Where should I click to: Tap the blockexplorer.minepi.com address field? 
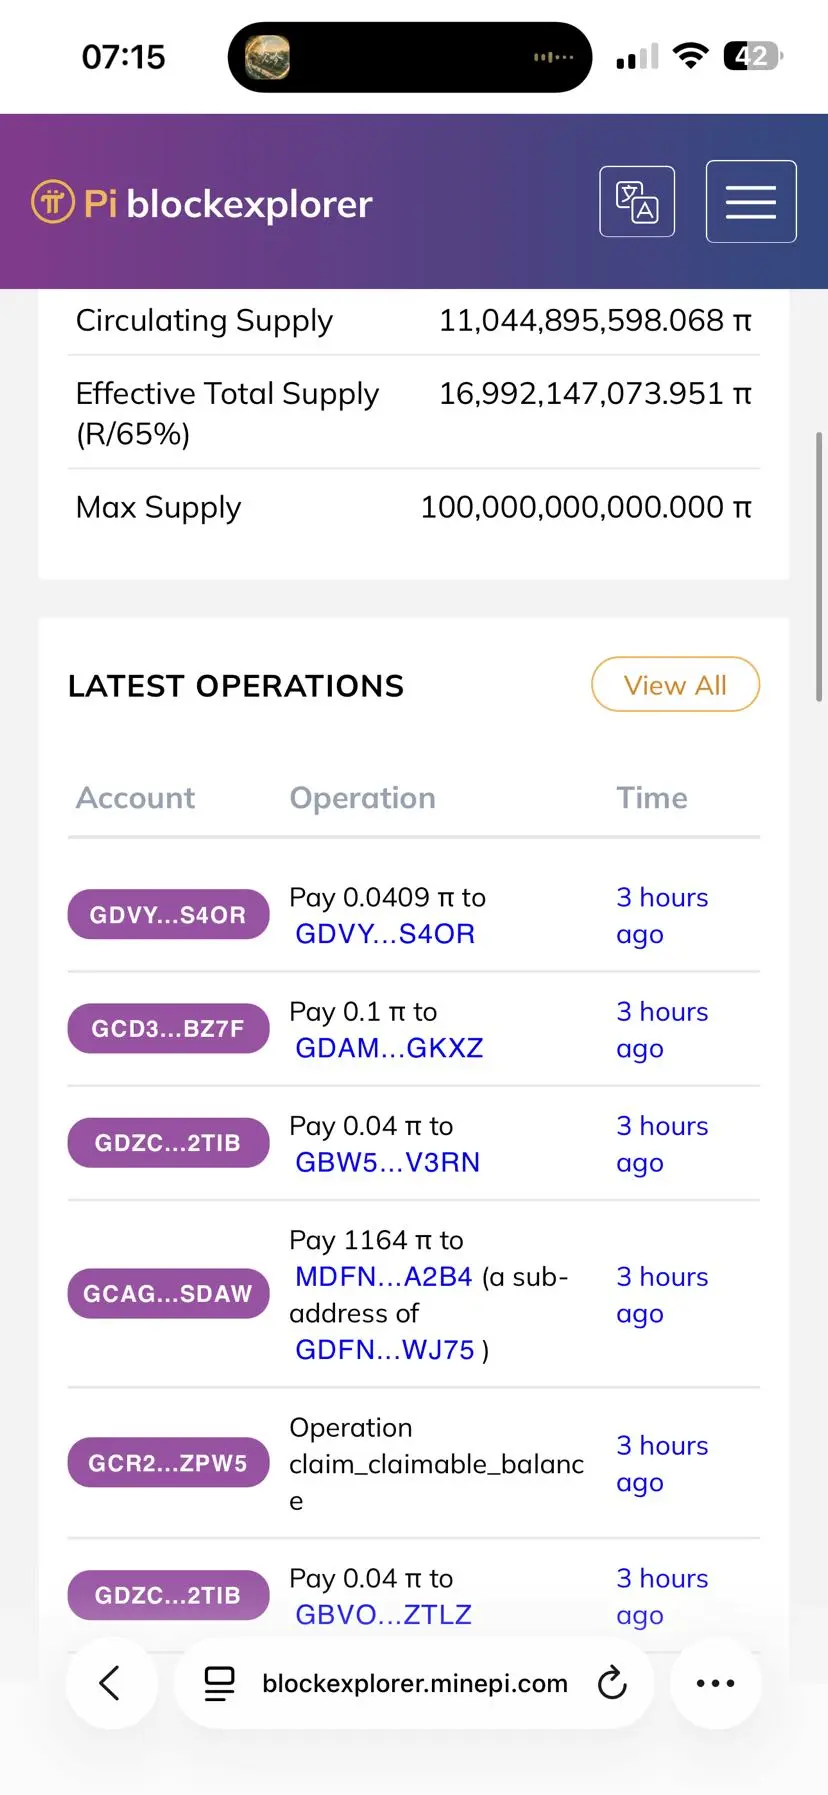coord(414,1683)
